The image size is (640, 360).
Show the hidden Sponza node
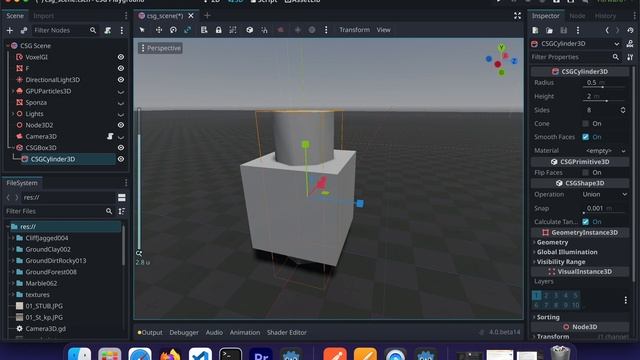(121, 103)
